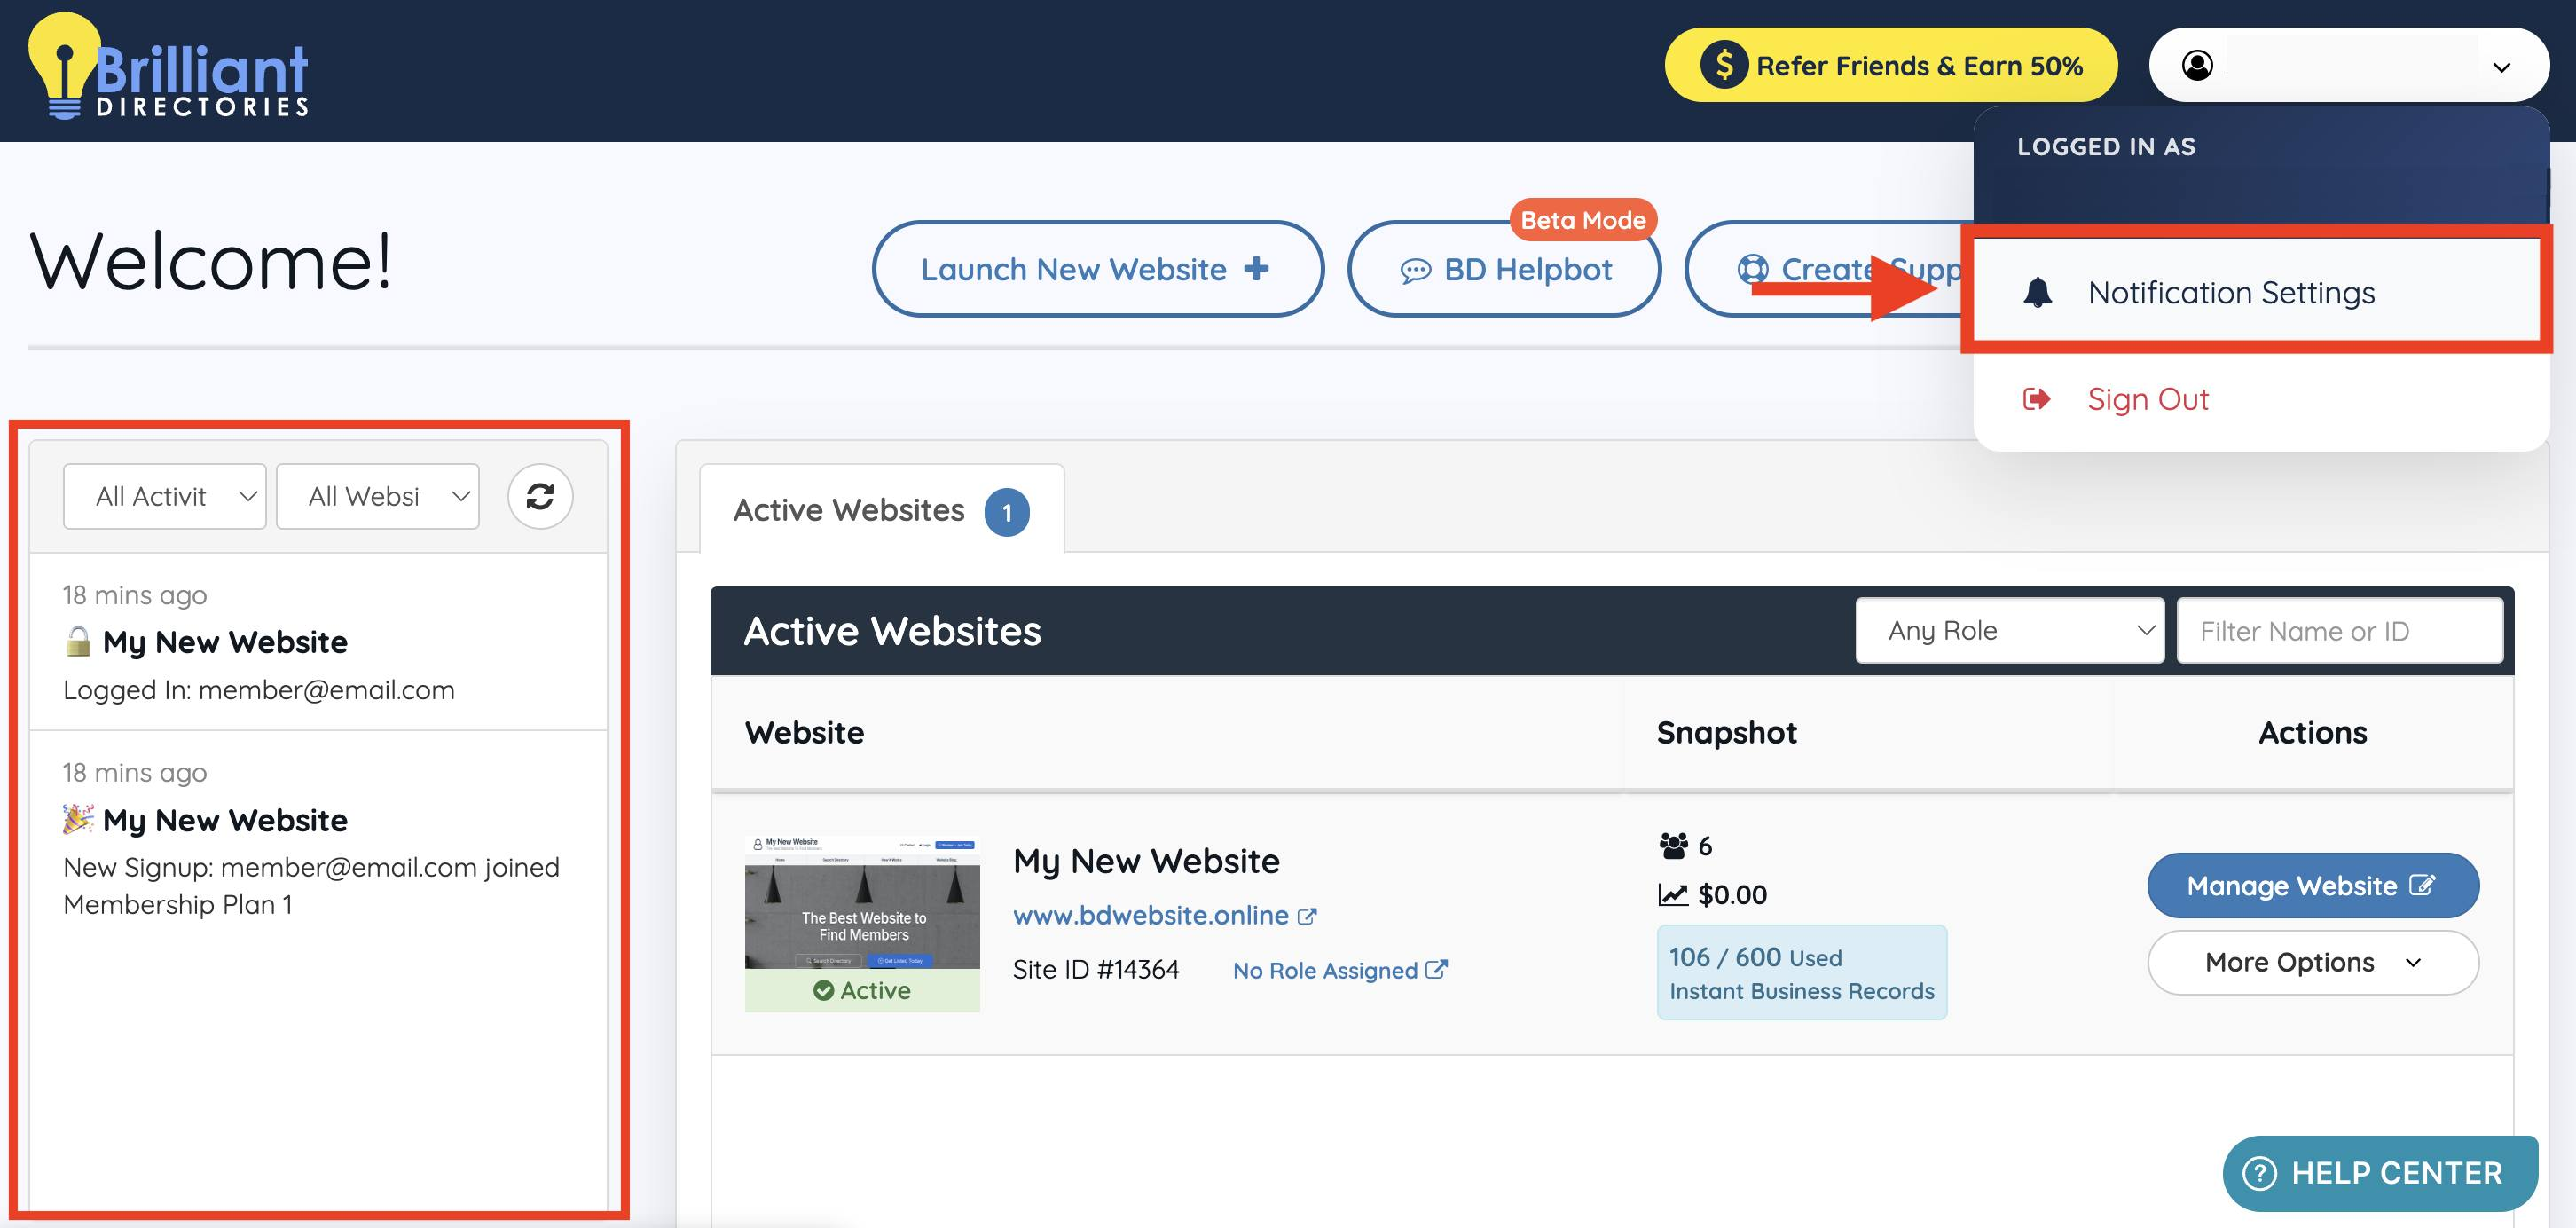Open the BD Helpbot chat

(1505, 269)
